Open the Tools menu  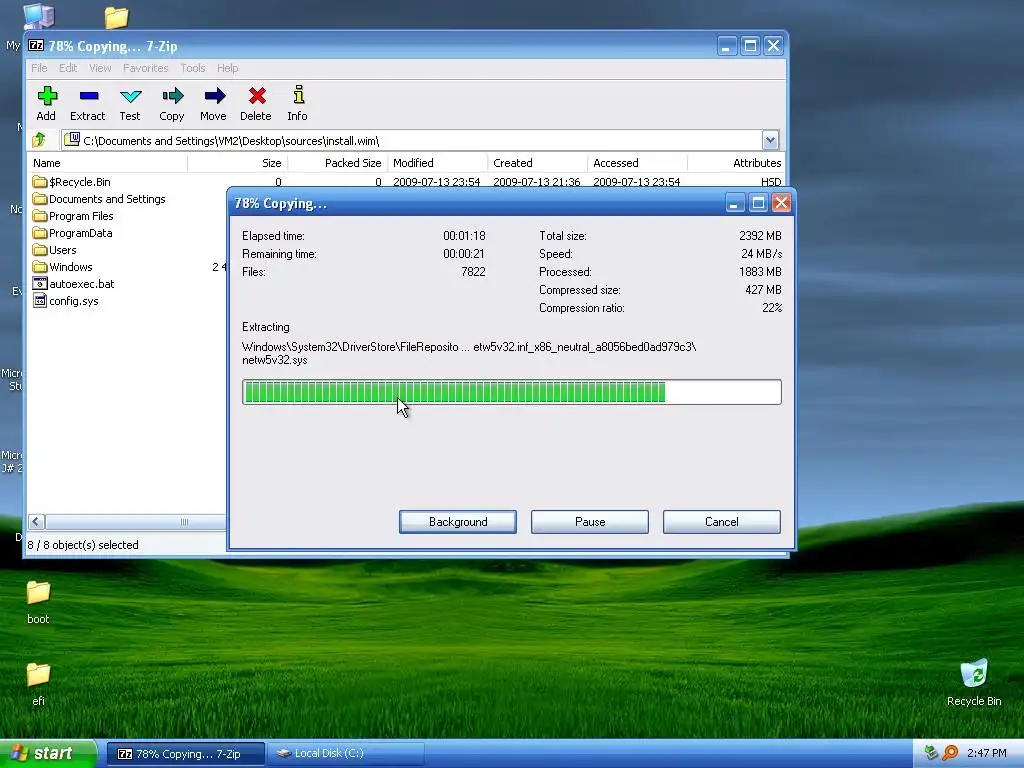click(193, 68)
